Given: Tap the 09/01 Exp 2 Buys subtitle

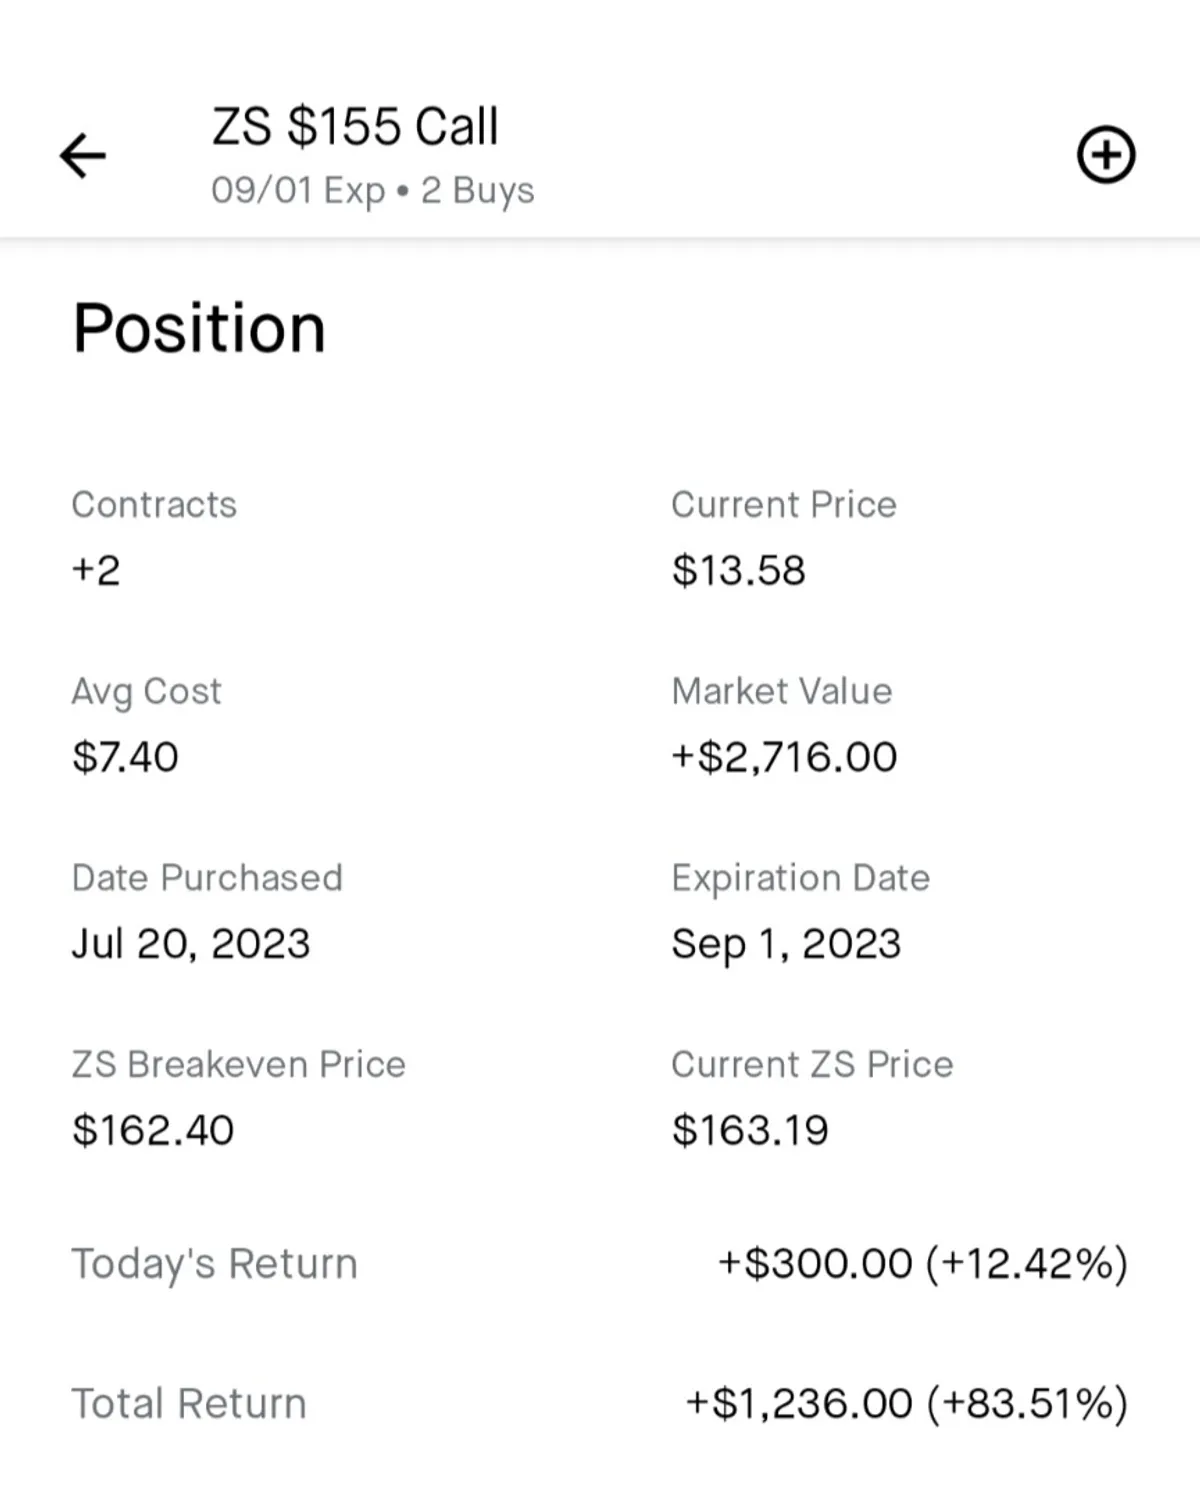Looking at the screenshot, I should pyautogui.click(x=372, y=190).
